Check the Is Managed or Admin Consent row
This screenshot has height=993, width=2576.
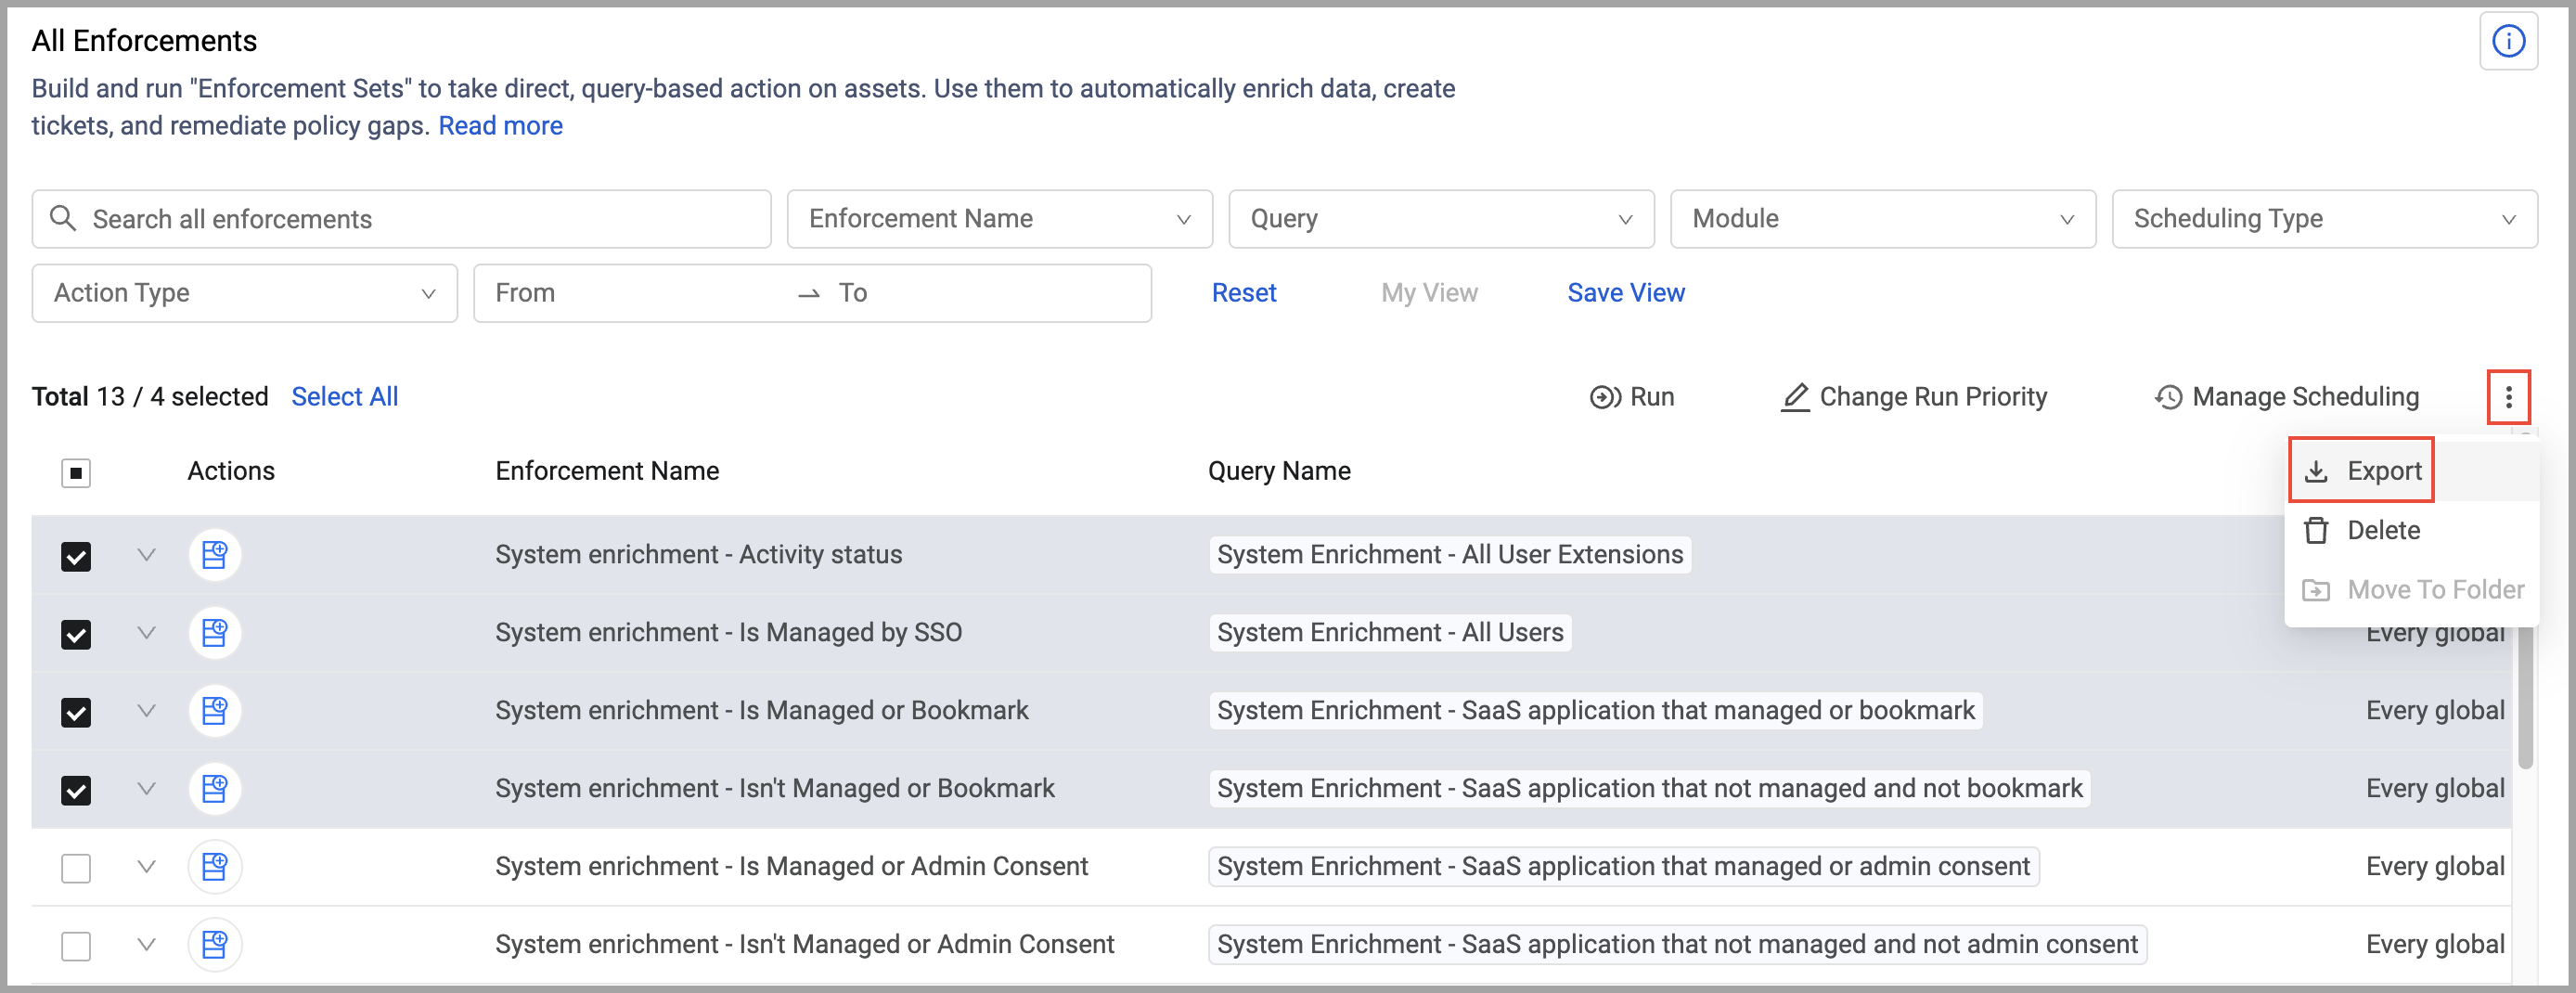(76, 868)
